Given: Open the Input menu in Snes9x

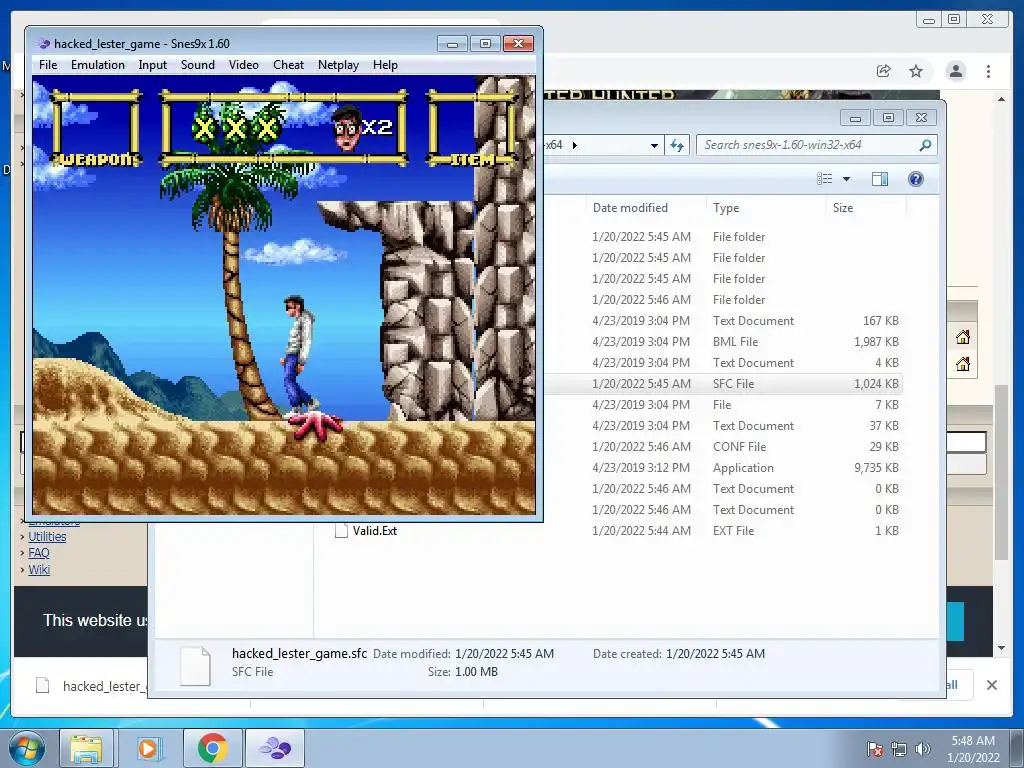Looking at the screenshot, I should [152, 65].
